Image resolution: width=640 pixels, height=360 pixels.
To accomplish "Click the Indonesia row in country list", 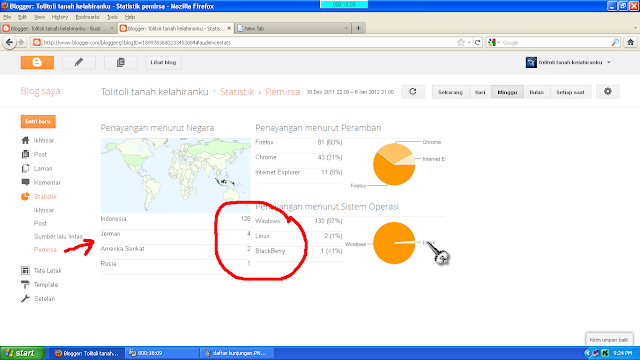I will (x=176, y=219).
